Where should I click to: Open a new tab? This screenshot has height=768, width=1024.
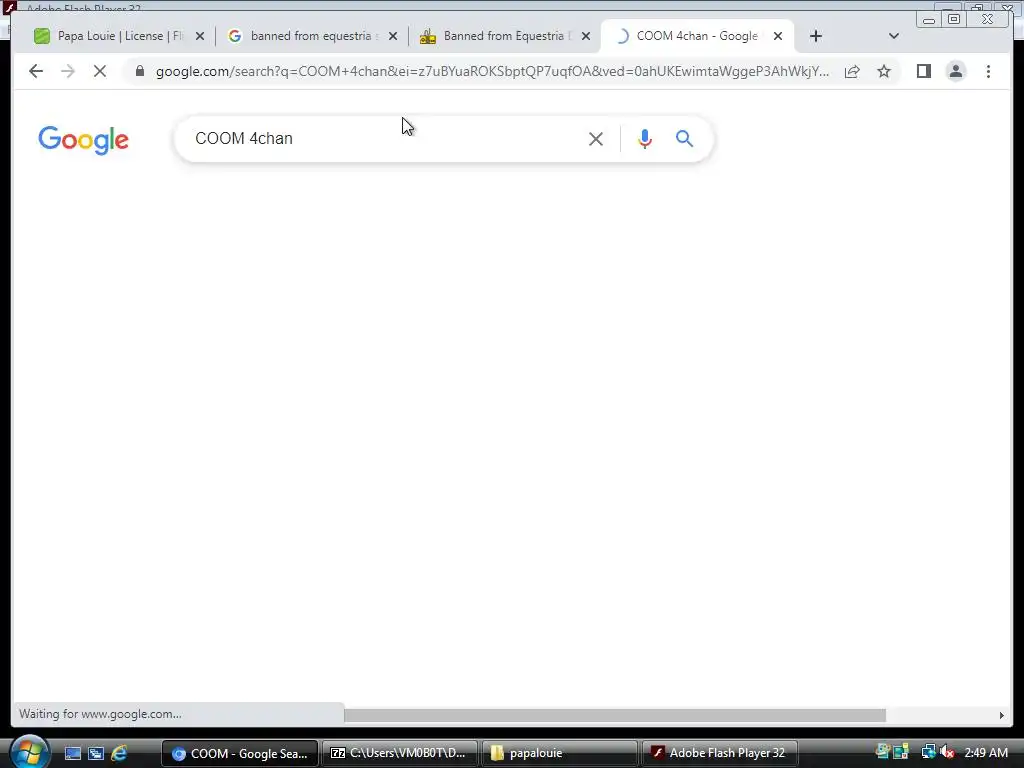pos(816,36)
